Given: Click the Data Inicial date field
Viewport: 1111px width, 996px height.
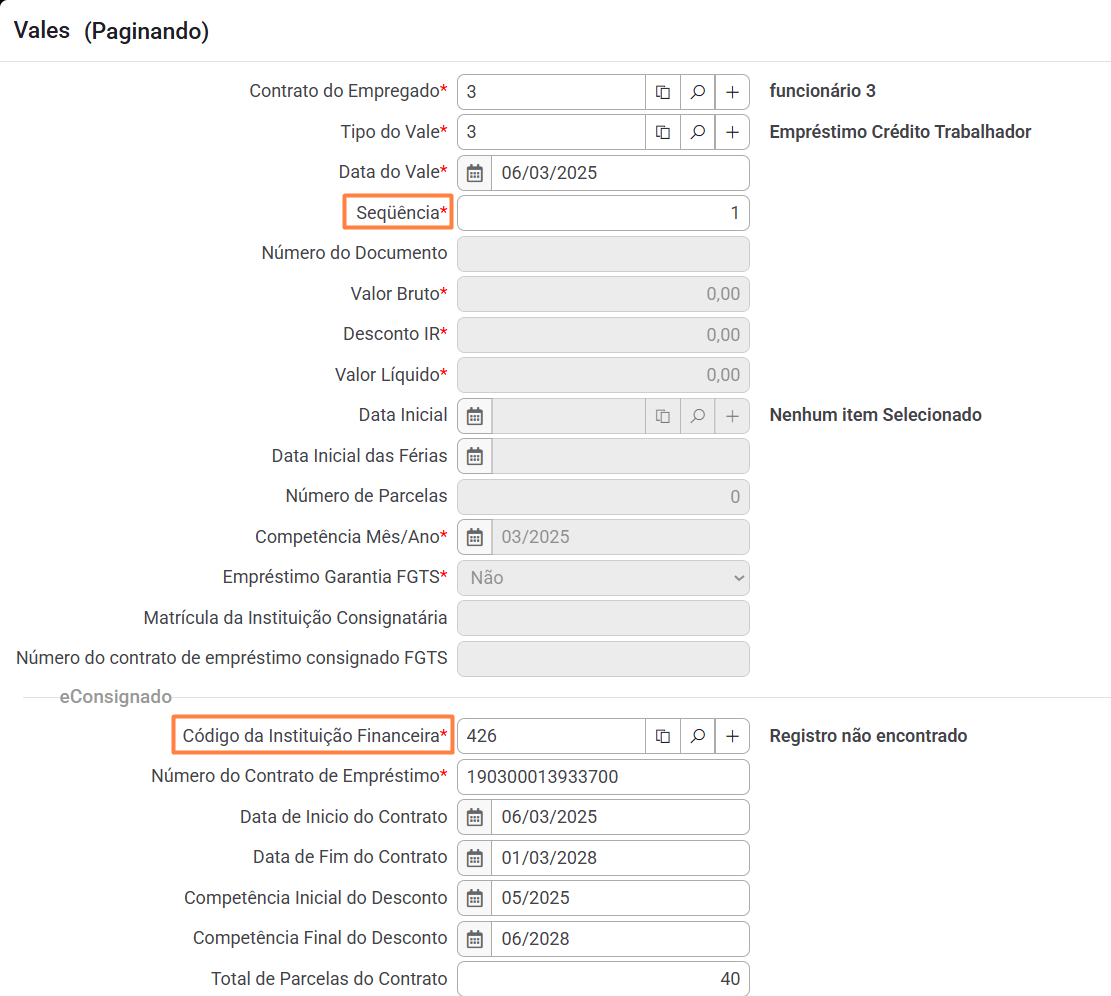Looking at the screenshot, I should 568,416.
